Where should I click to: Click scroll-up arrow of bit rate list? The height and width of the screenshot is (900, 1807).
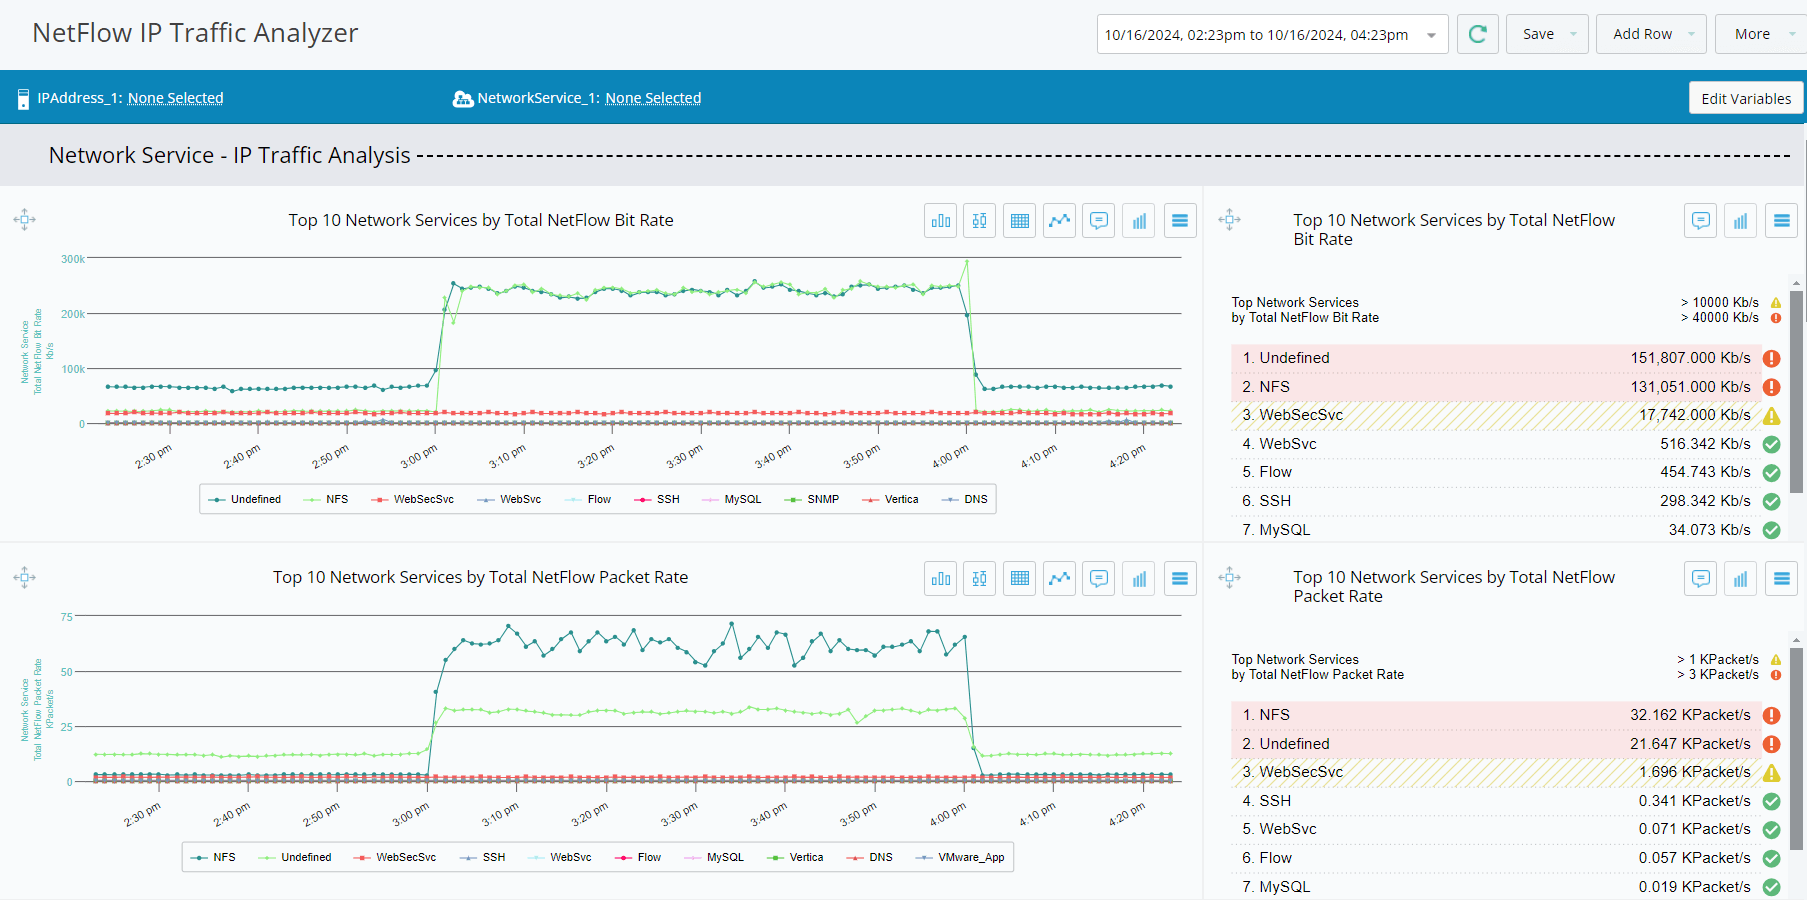click(1797, 284)
